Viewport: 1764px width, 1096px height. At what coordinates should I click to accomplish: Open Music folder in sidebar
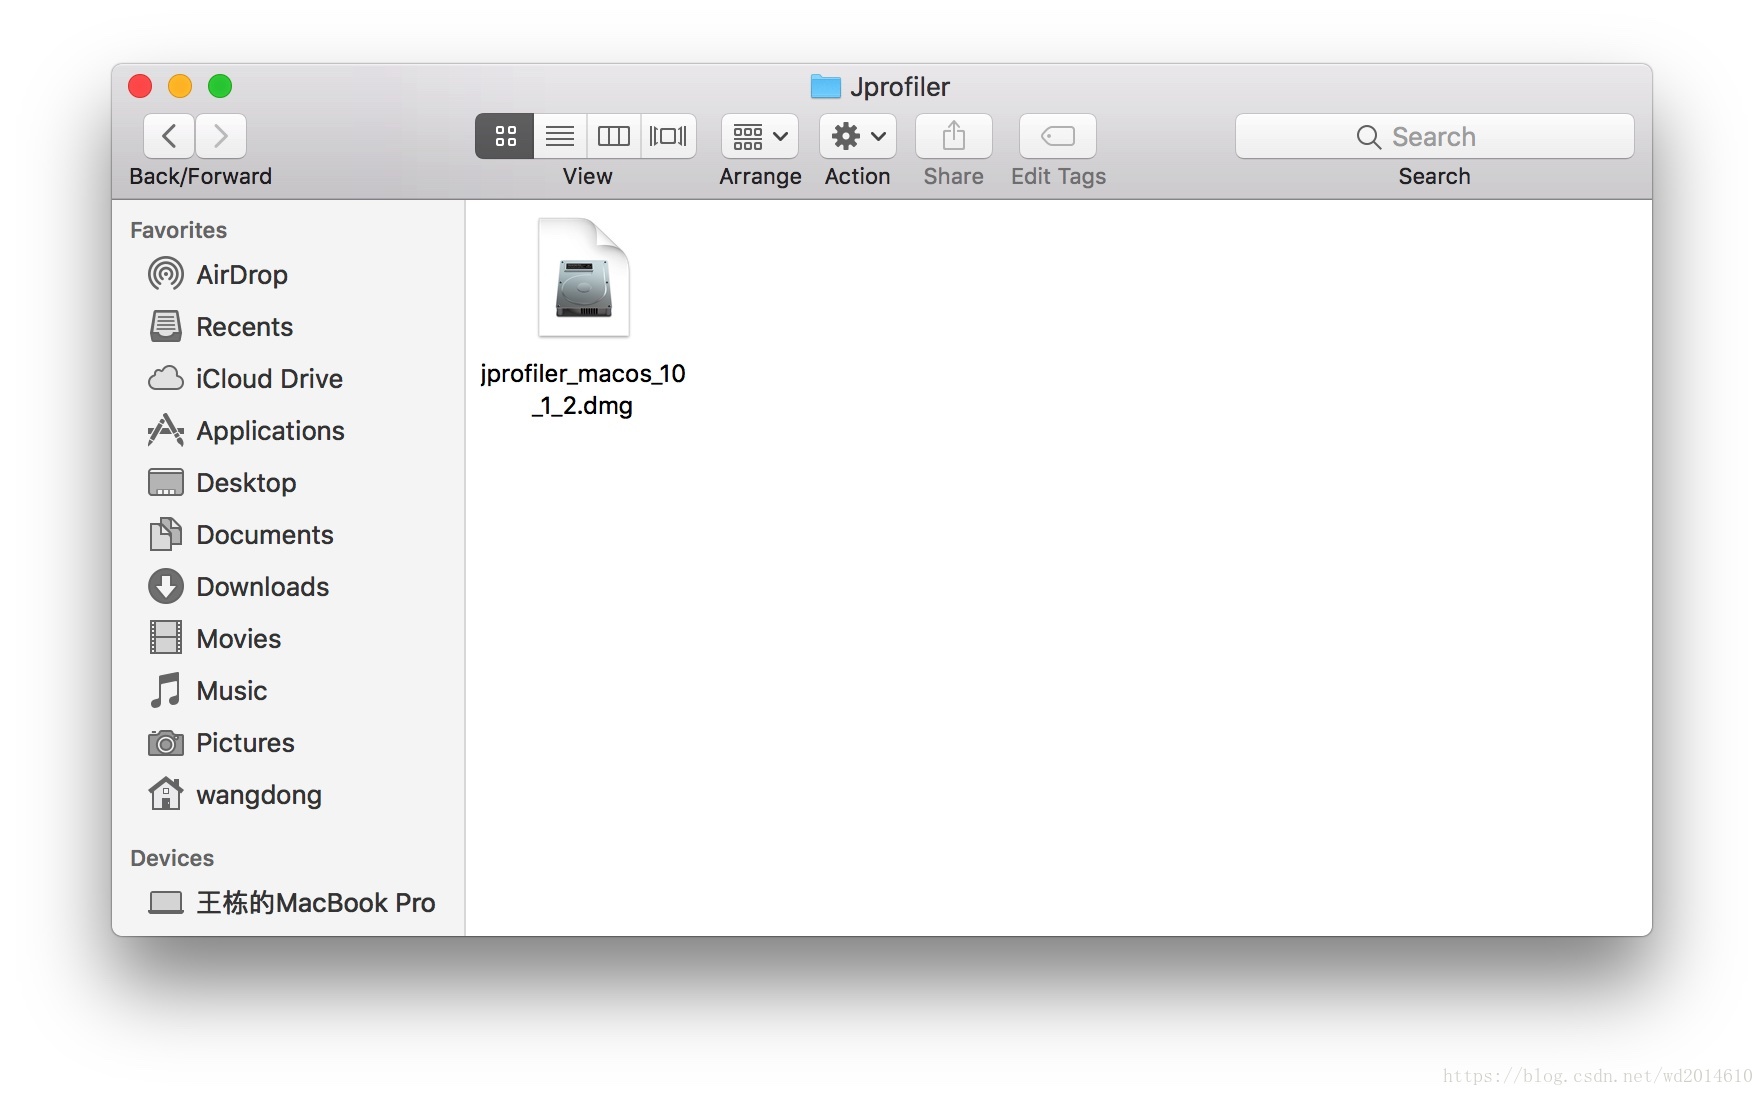[x=288, y=690]
